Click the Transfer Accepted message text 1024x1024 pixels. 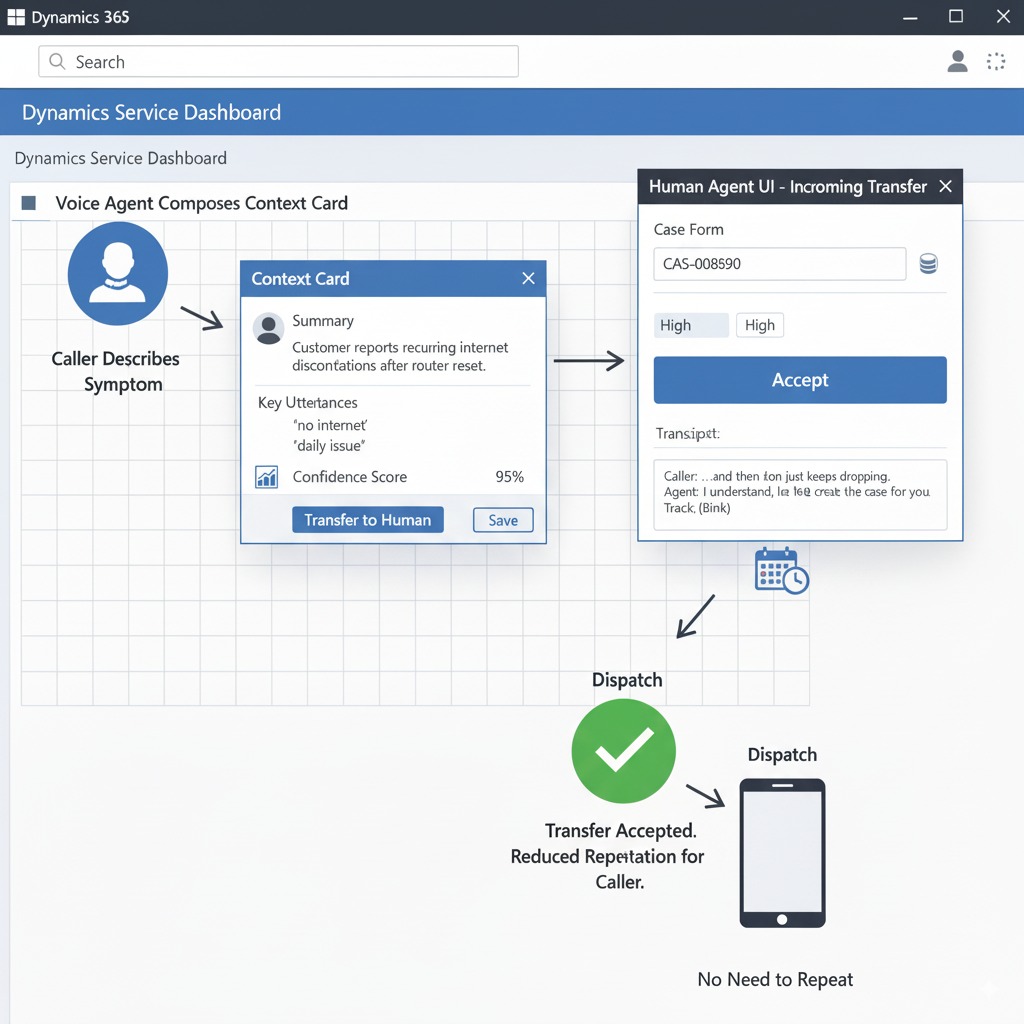coord(607,856)
